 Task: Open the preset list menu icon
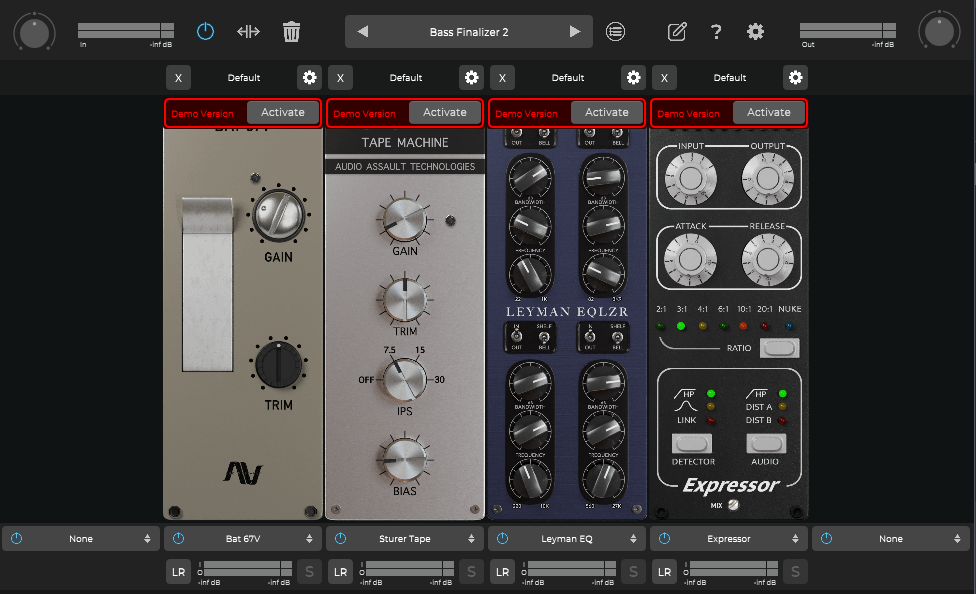615,31
